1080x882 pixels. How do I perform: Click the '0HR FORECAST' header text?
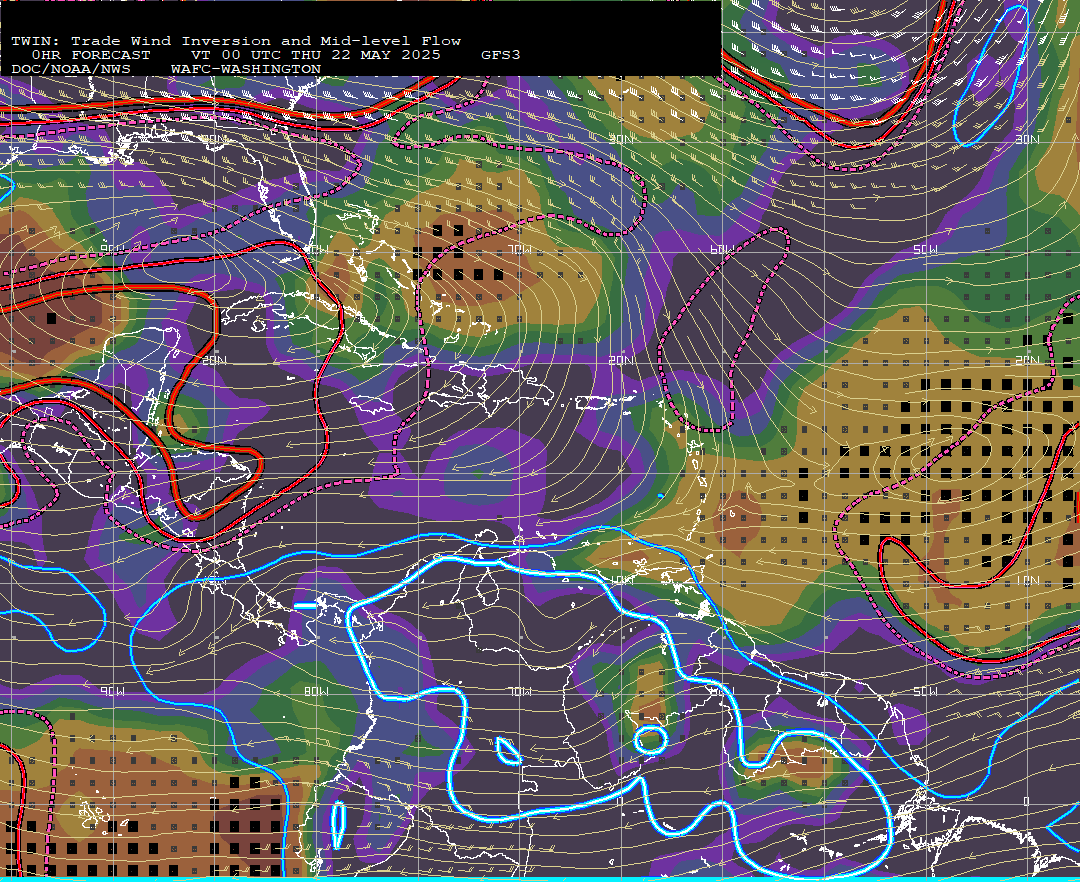(x=91, y=55)
